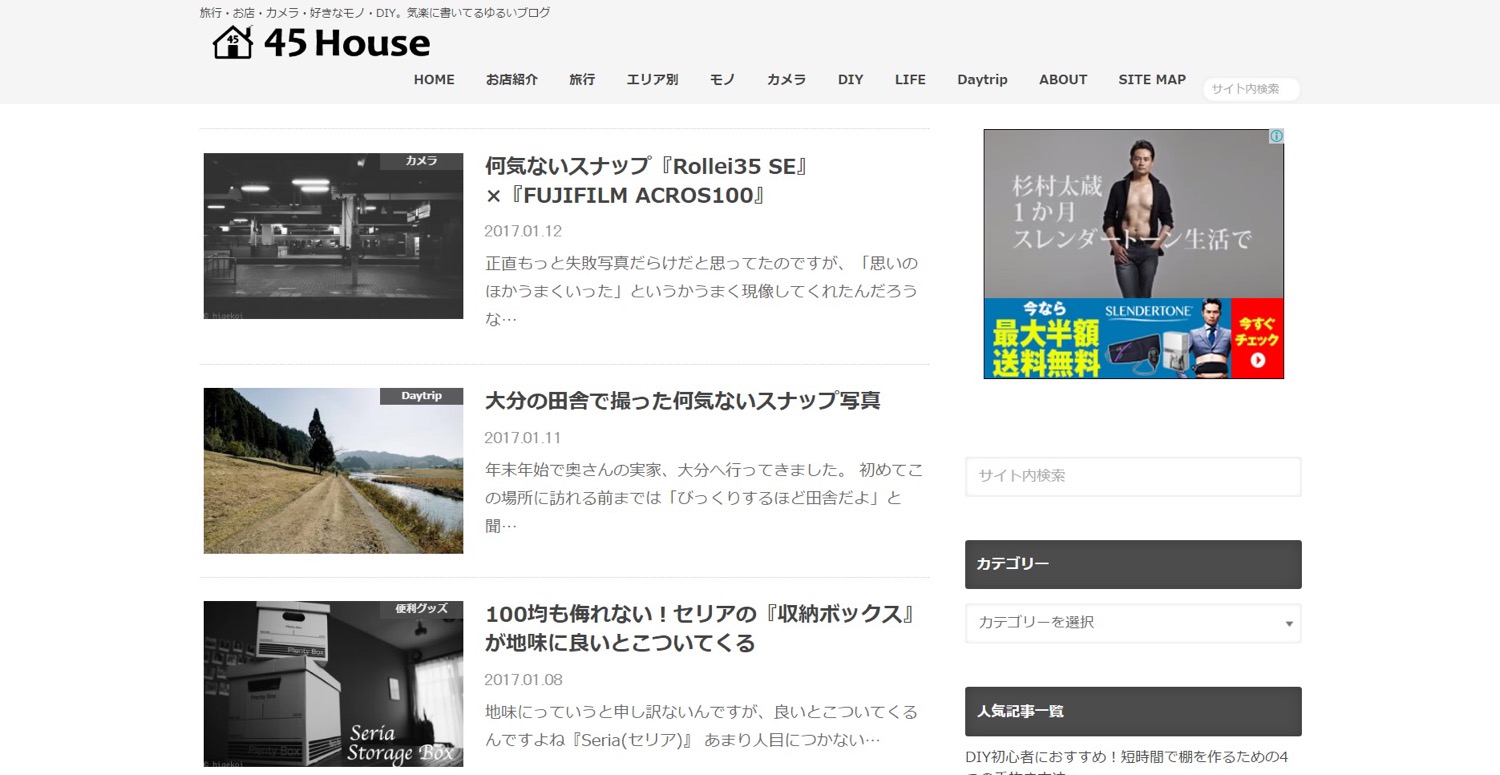Click the Daytrip tag on second thumbnail
1500x775 pixels.
point(421,396)
